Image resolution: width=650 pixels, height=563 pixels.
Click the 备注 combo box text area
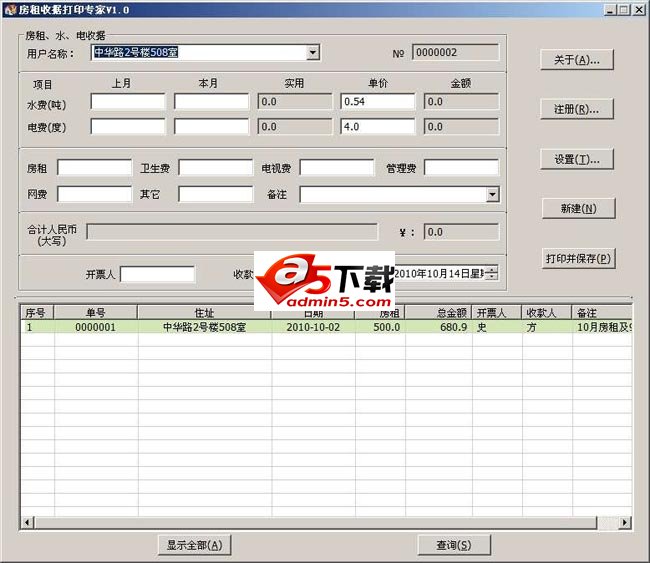coord(393,194)
